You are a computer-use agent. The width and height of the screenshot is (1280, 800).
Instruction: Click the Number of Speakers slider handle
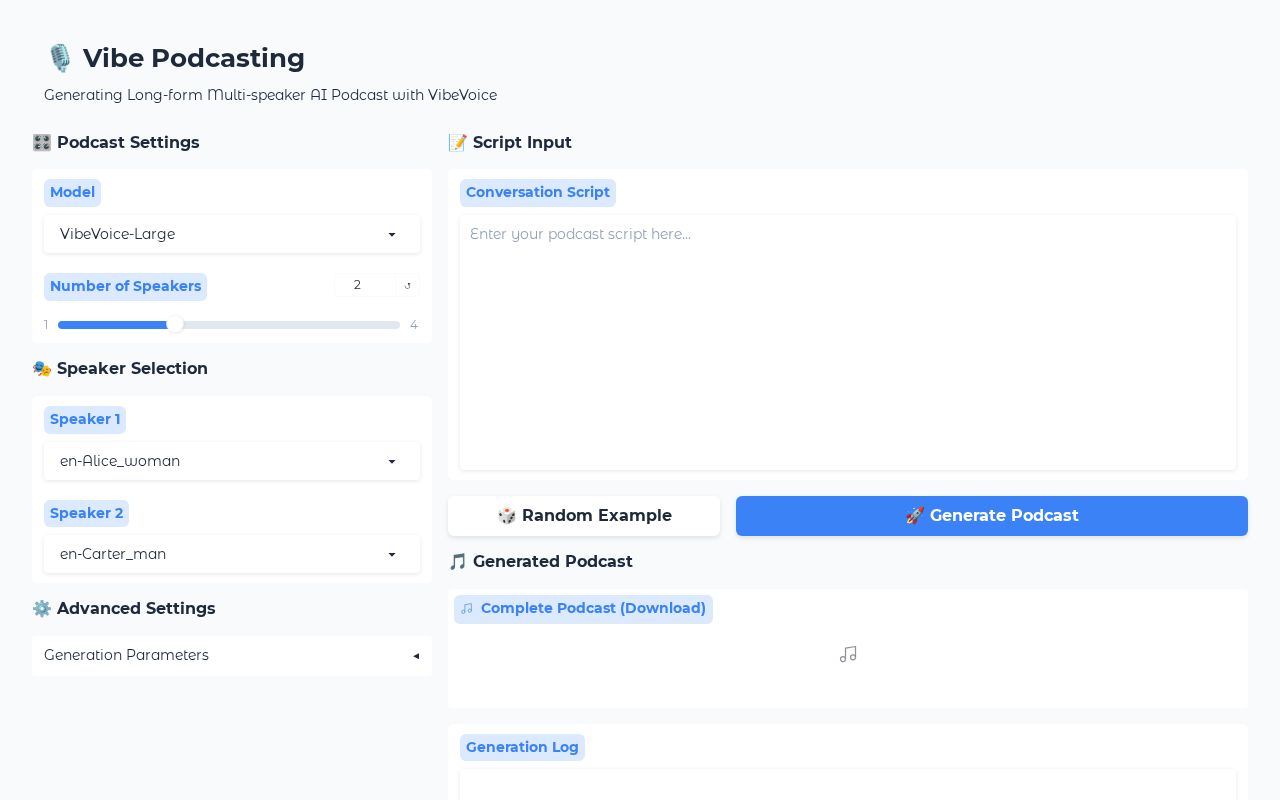tap(175, 324)
